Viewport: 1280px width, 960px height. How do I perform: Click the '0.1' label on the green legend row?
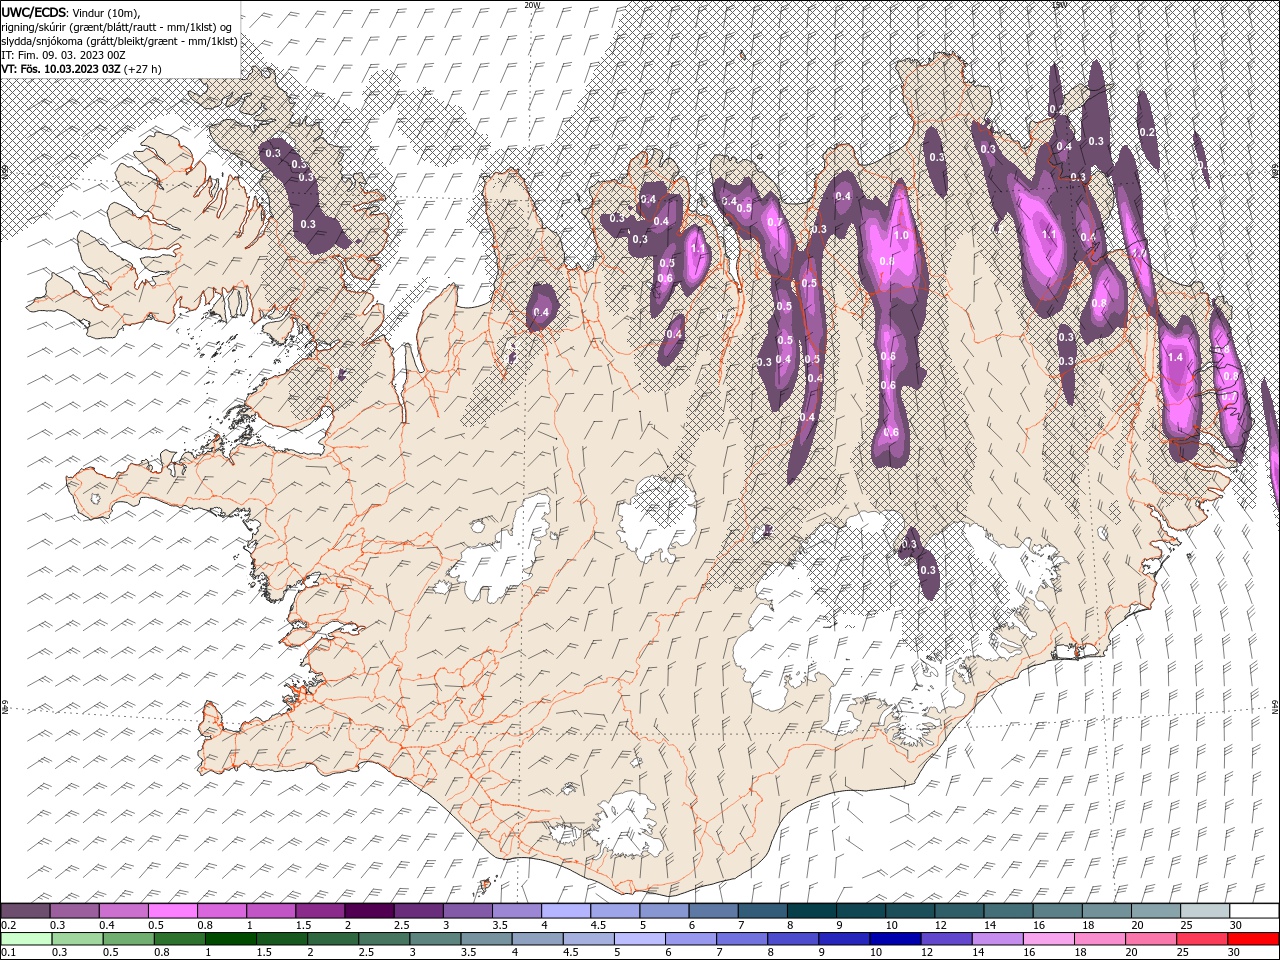point(7,953)
